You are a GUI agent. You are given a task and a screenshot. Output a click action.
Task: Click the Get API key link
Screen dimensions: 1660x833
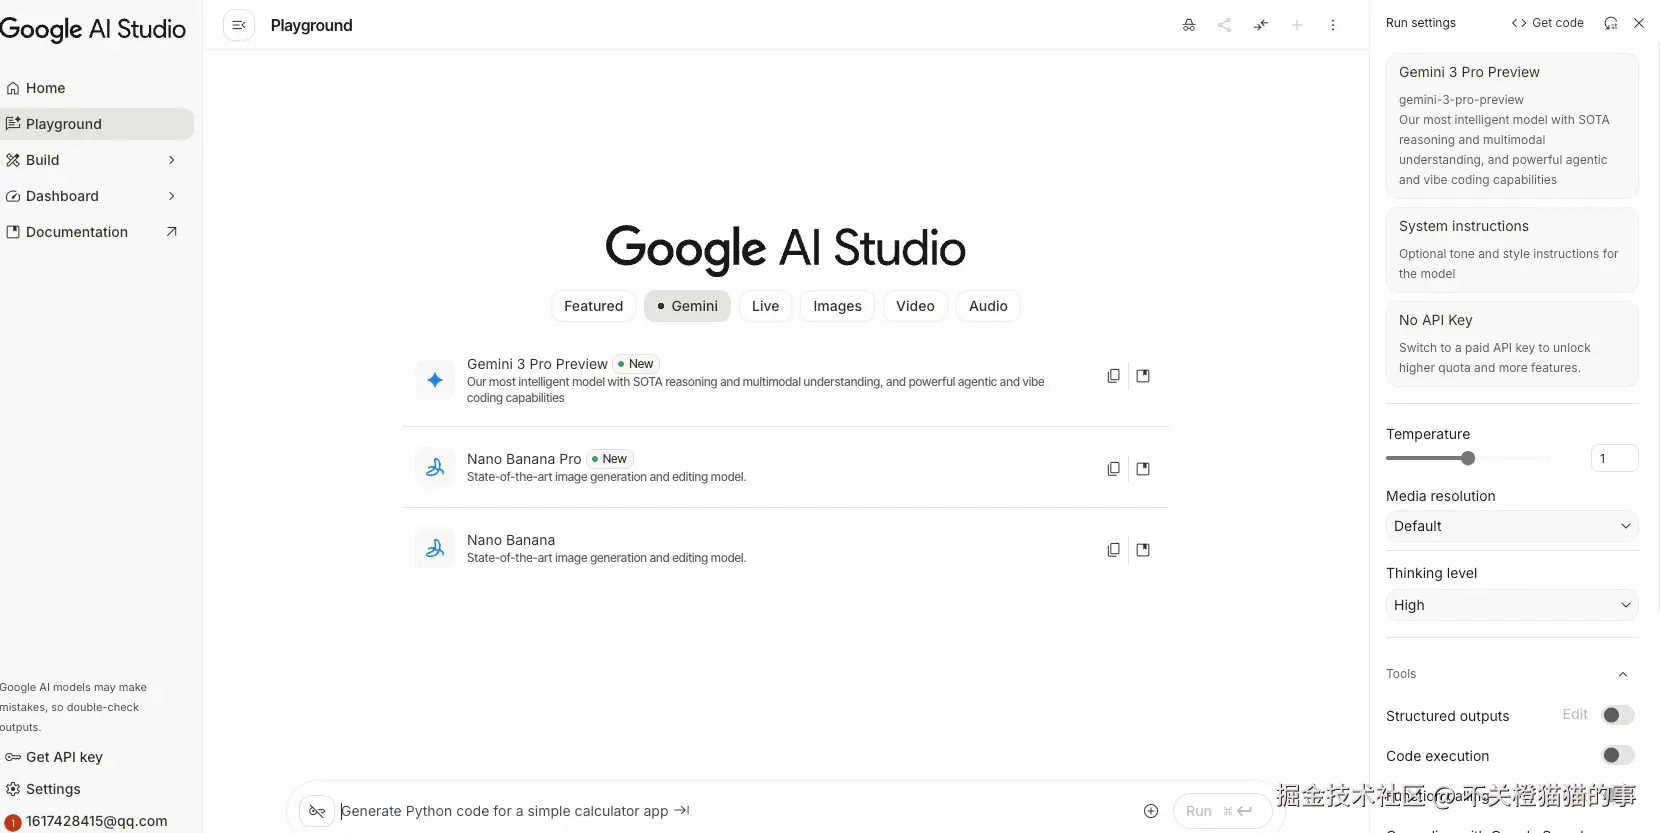pos(64,757)
